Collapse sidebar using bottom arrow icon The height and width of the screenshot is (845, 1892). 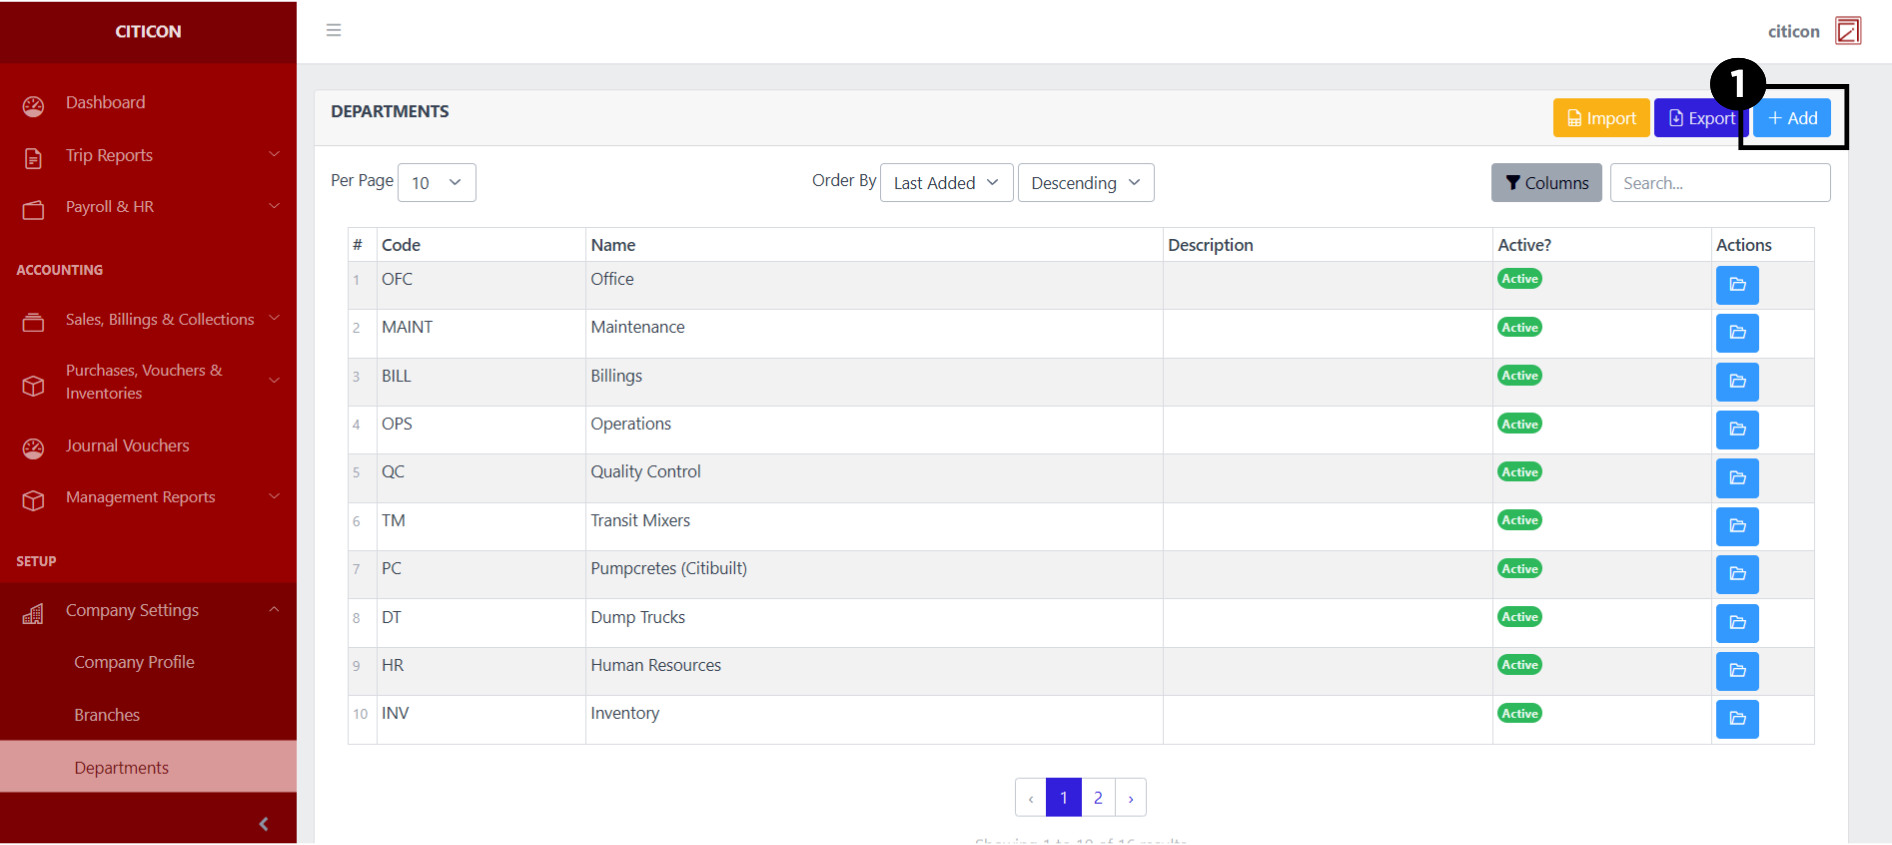pos(263,824)
